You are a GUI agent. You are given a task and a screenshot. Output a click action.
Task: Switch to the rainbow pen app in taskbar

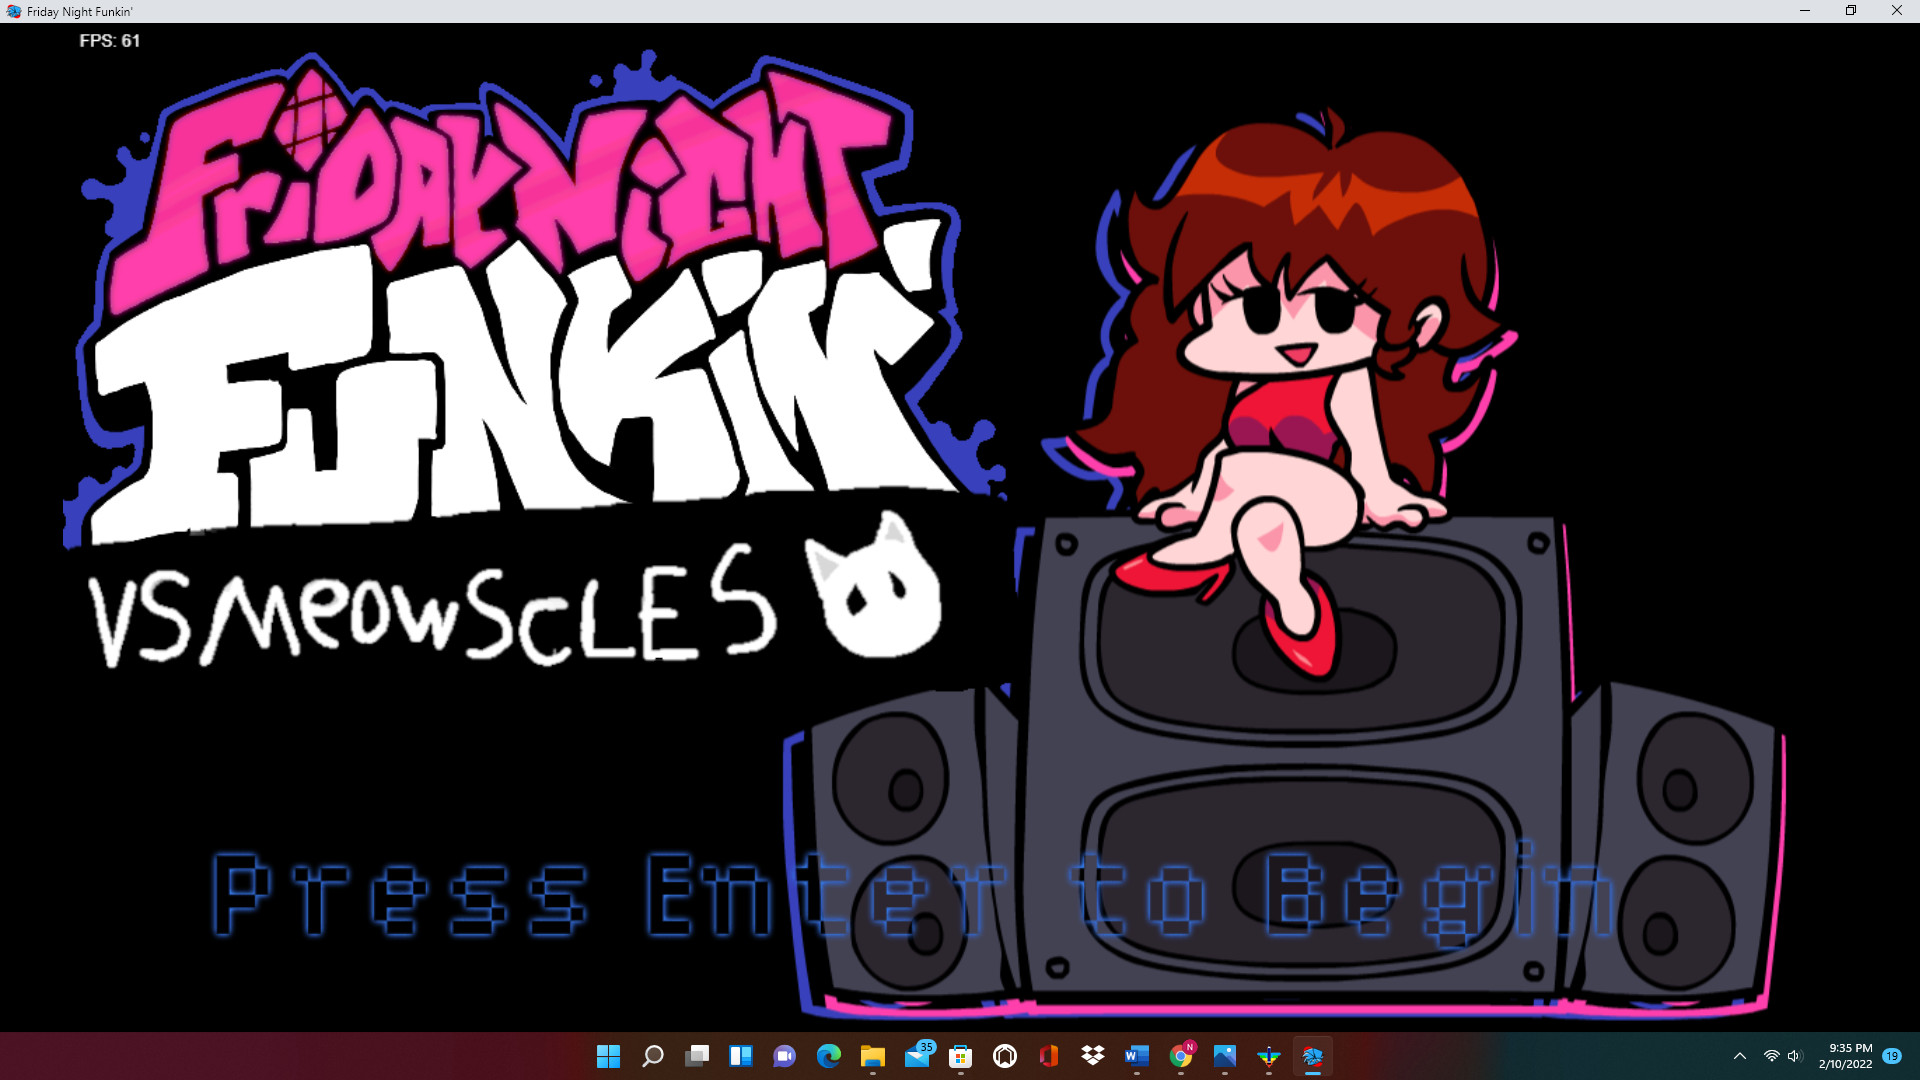pos(1269,1056)
